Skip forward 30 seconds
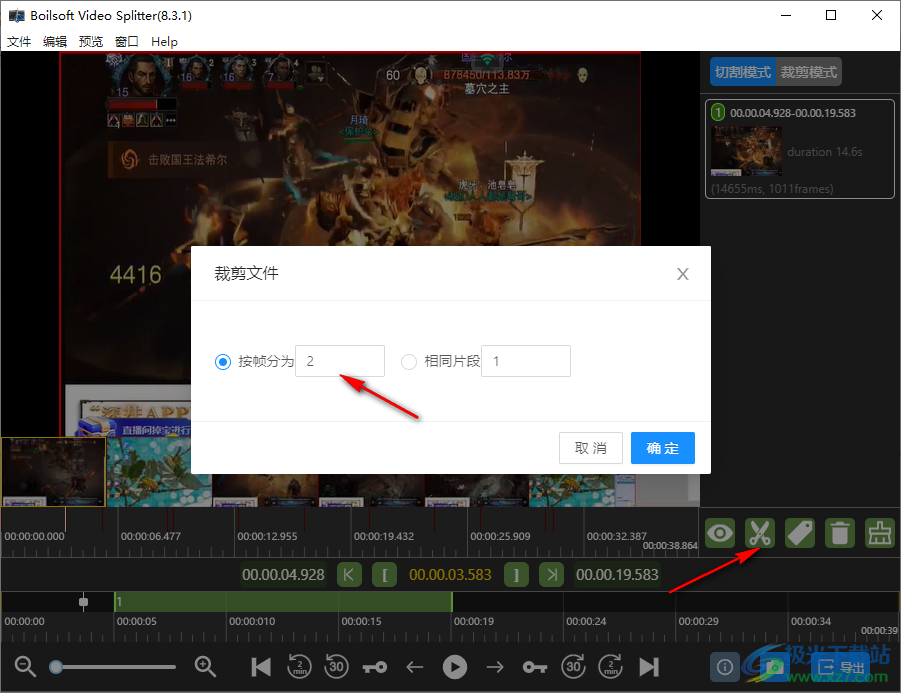The image size is (901, 693). [573, 667]
